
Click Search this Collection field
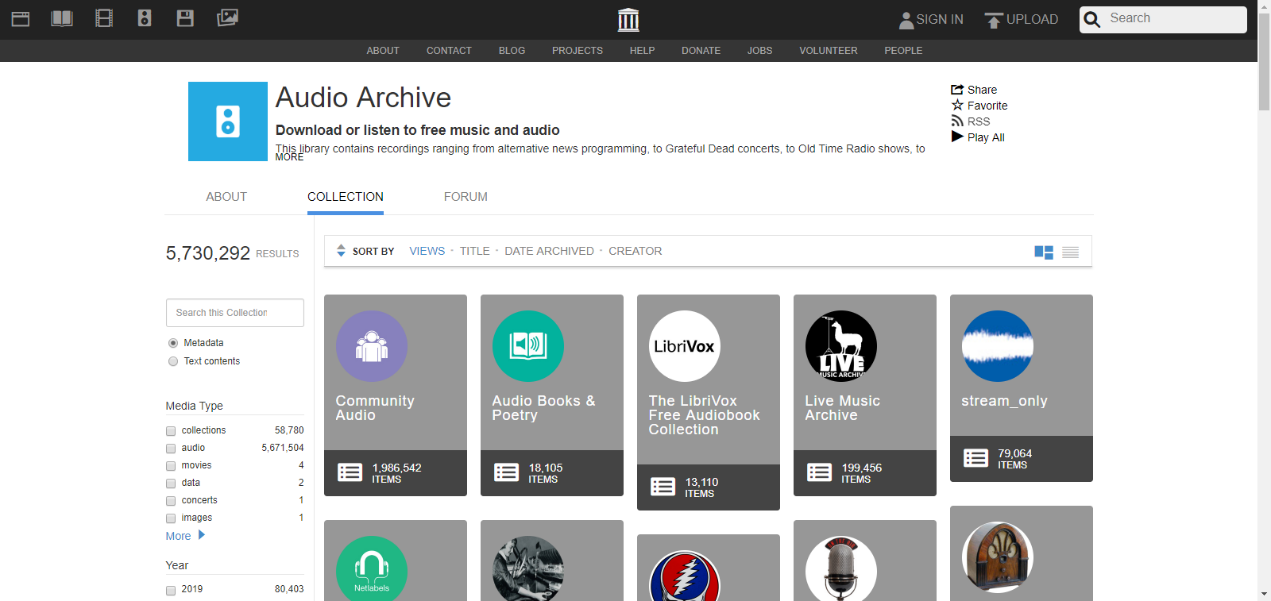[235, 312]
